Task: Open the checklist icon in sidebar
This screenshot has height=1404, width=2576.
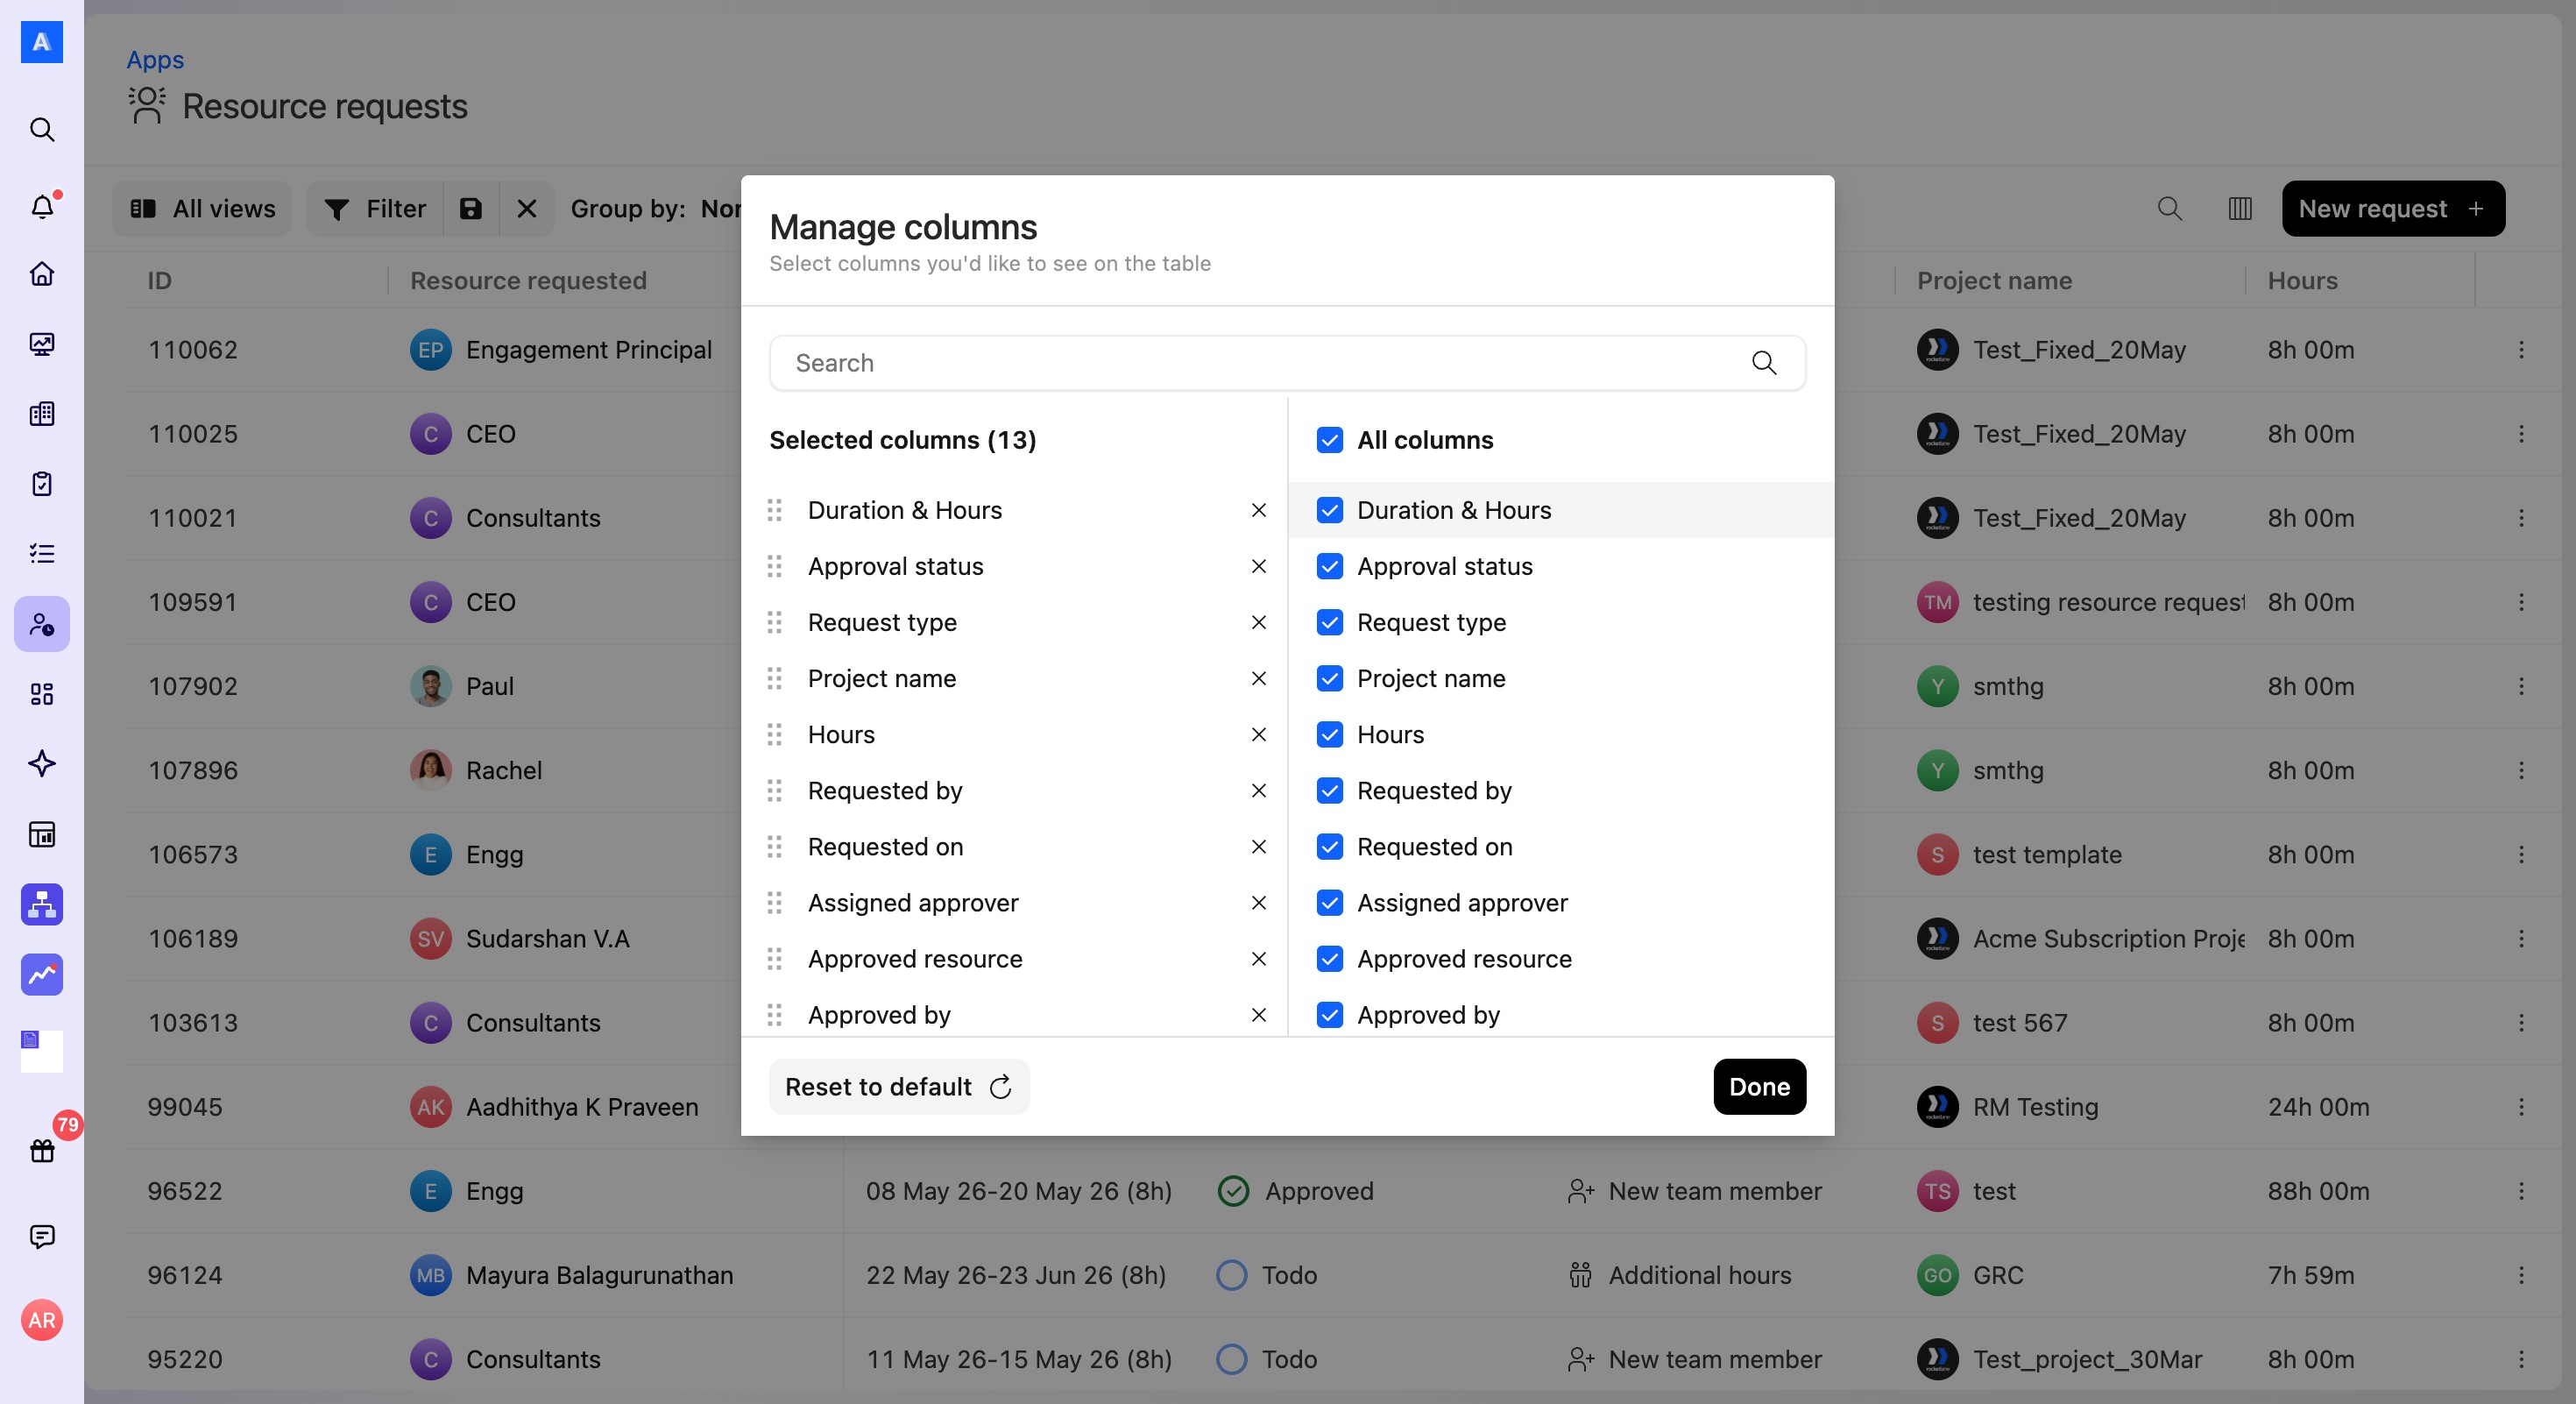Action: [42, 554]
